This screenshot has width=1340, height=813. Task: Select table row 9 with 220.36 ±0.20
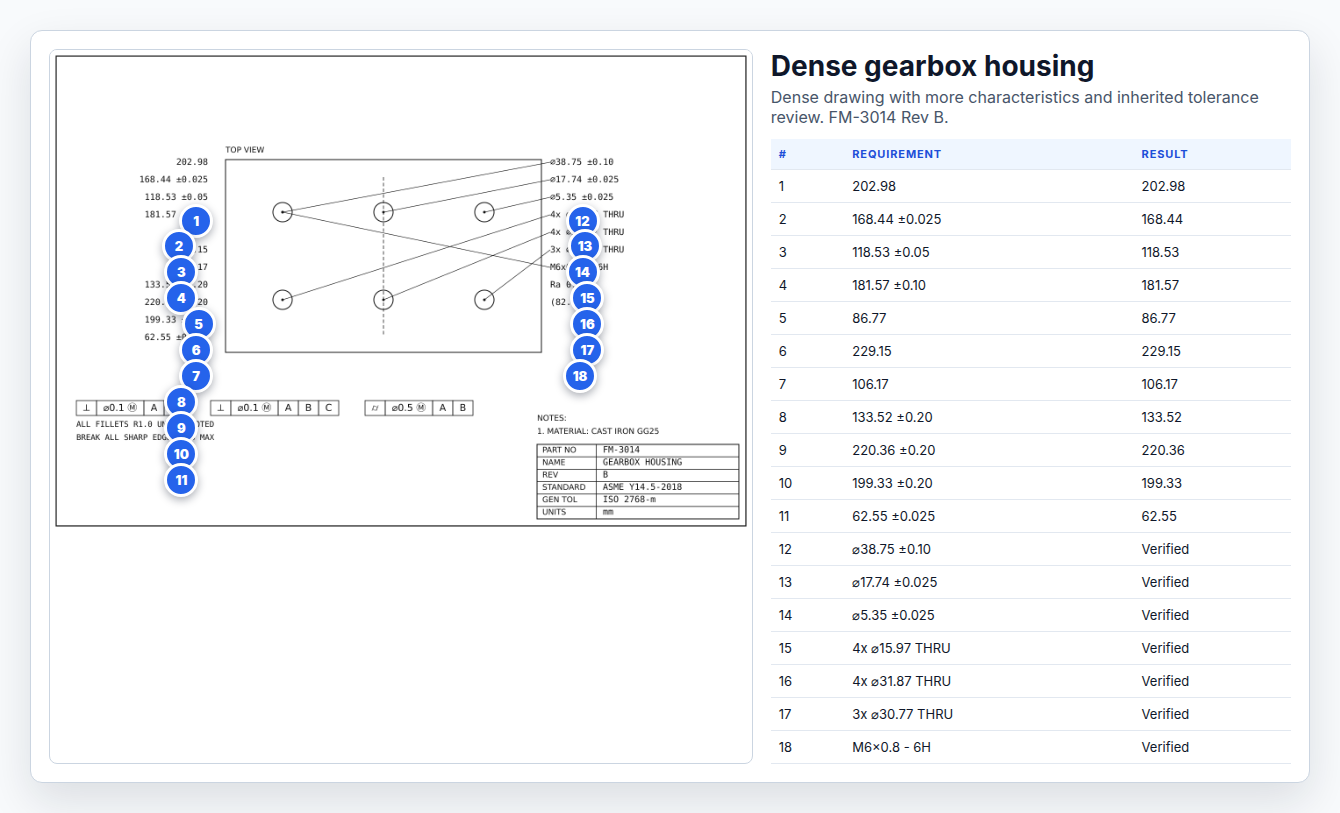(x=1030, y=450)
